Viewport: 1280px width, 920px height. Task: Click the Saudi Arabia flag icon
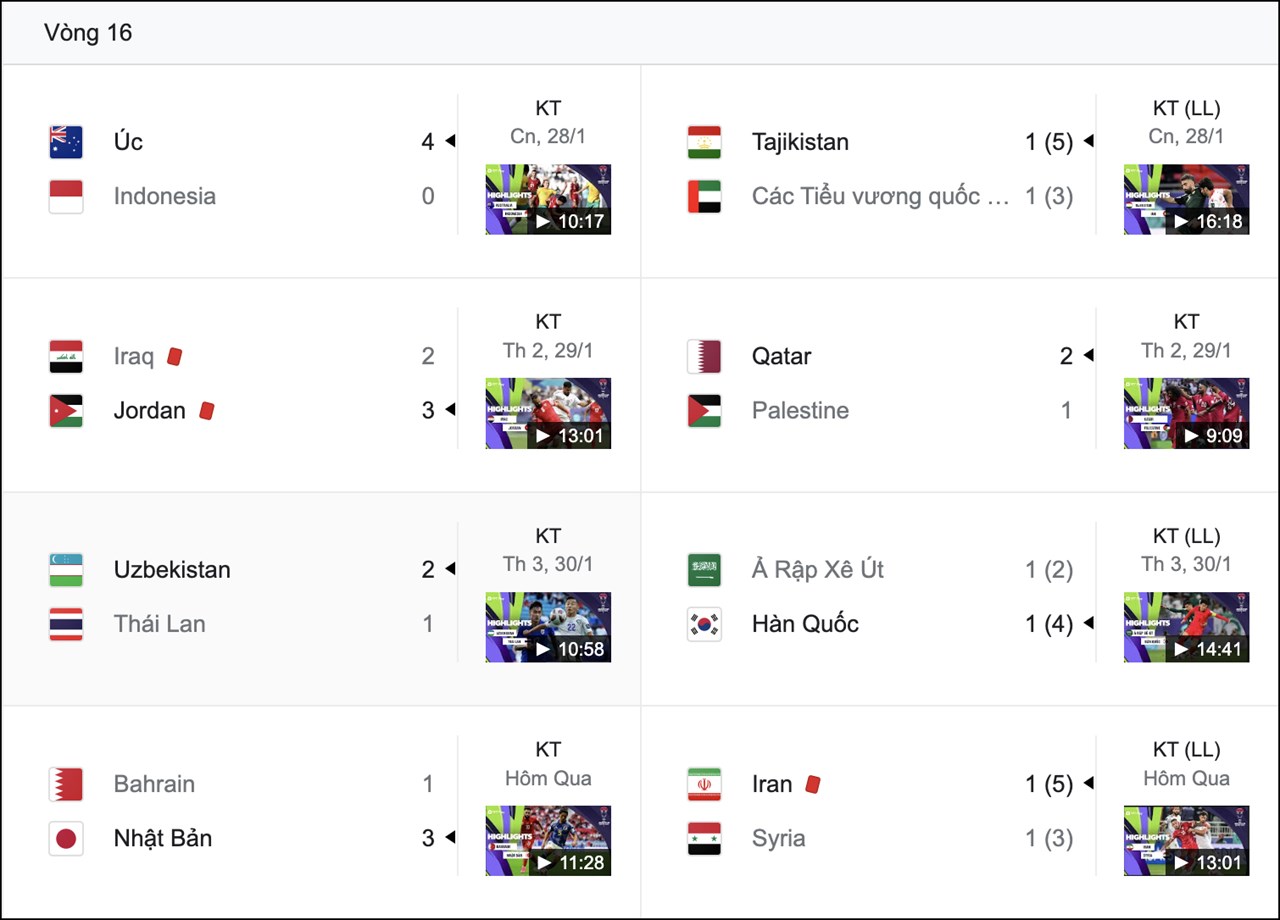(704, 570)
